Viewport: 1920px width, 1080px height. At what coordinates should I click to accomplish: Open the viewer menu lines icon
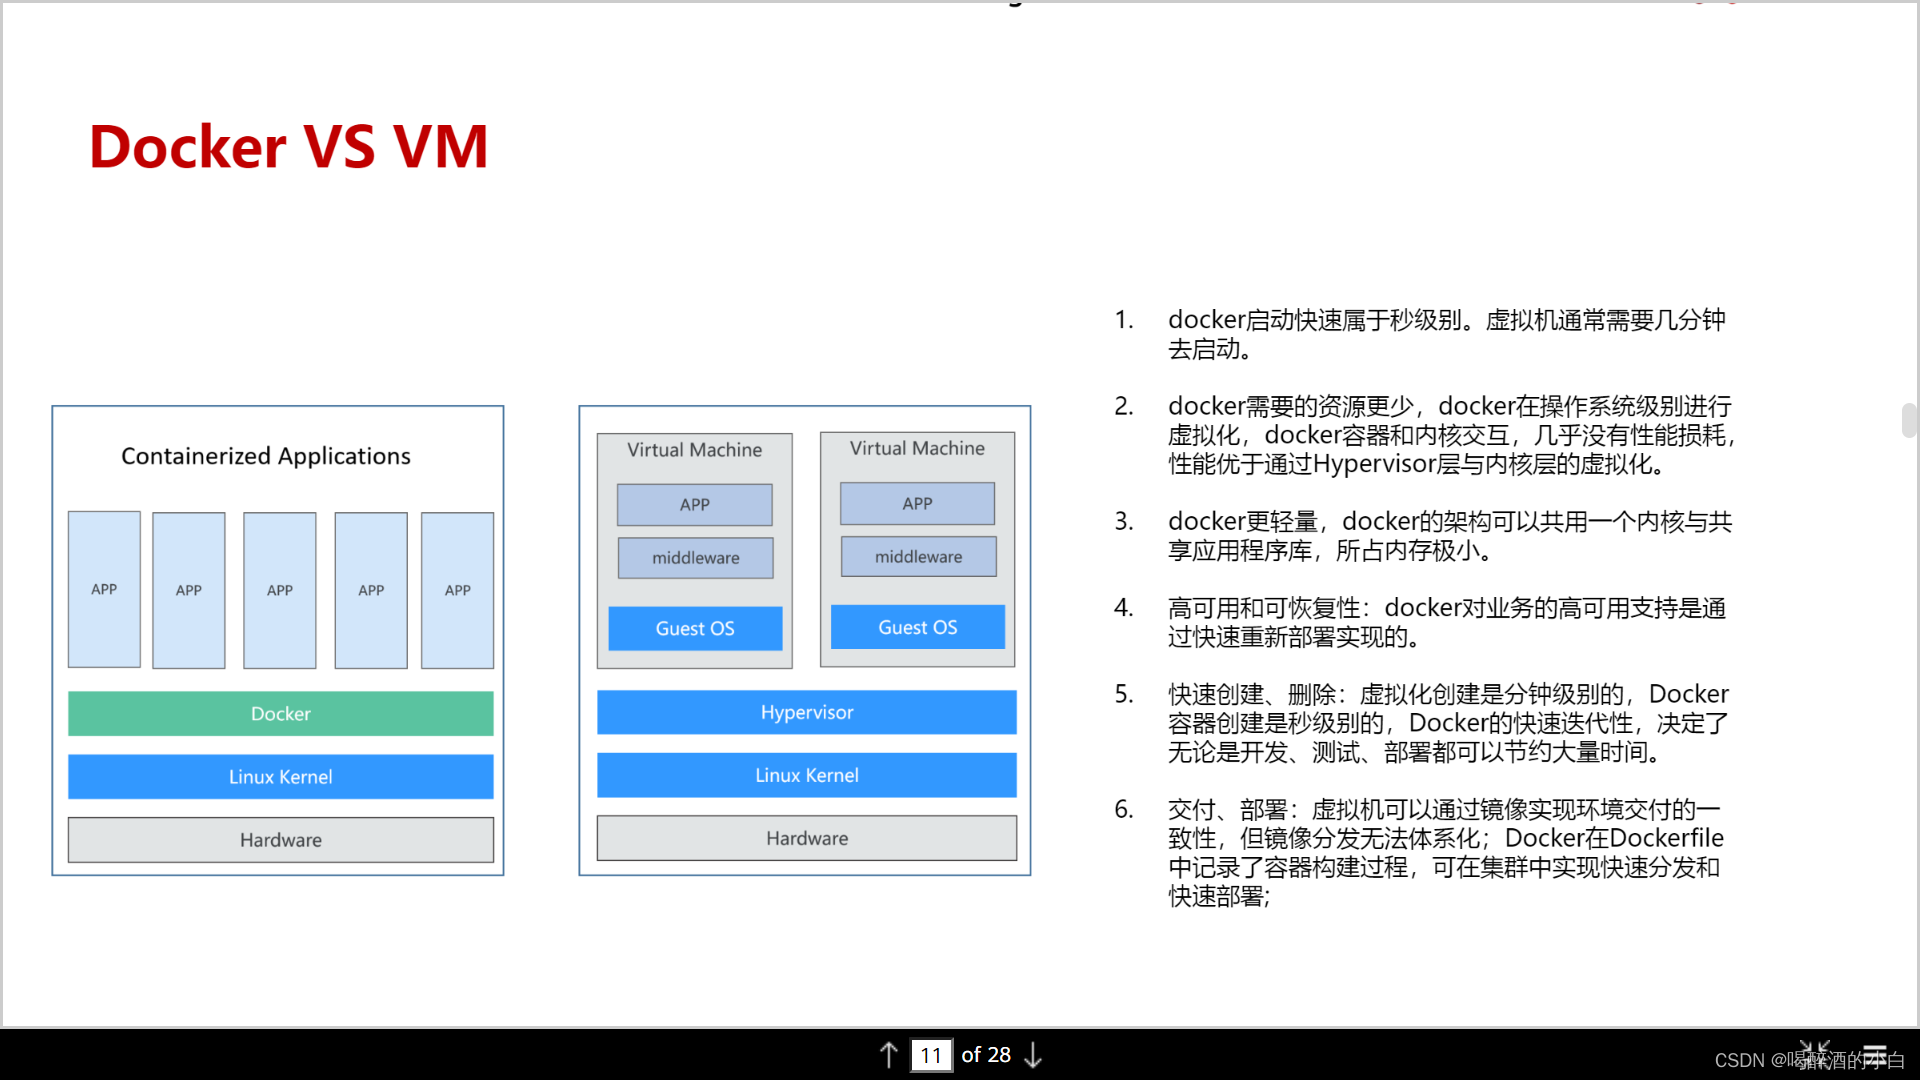[1875, 1054]
